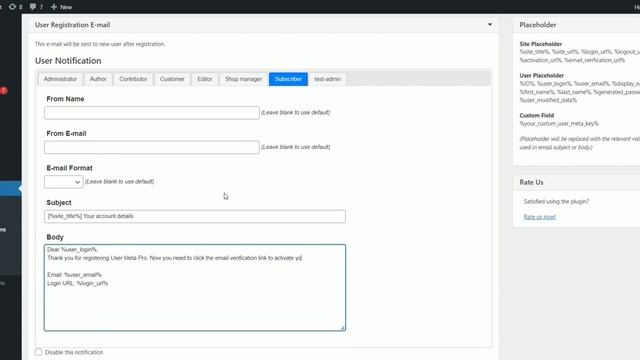
Task: Click the User Notification heading
Action: point(68,61)
